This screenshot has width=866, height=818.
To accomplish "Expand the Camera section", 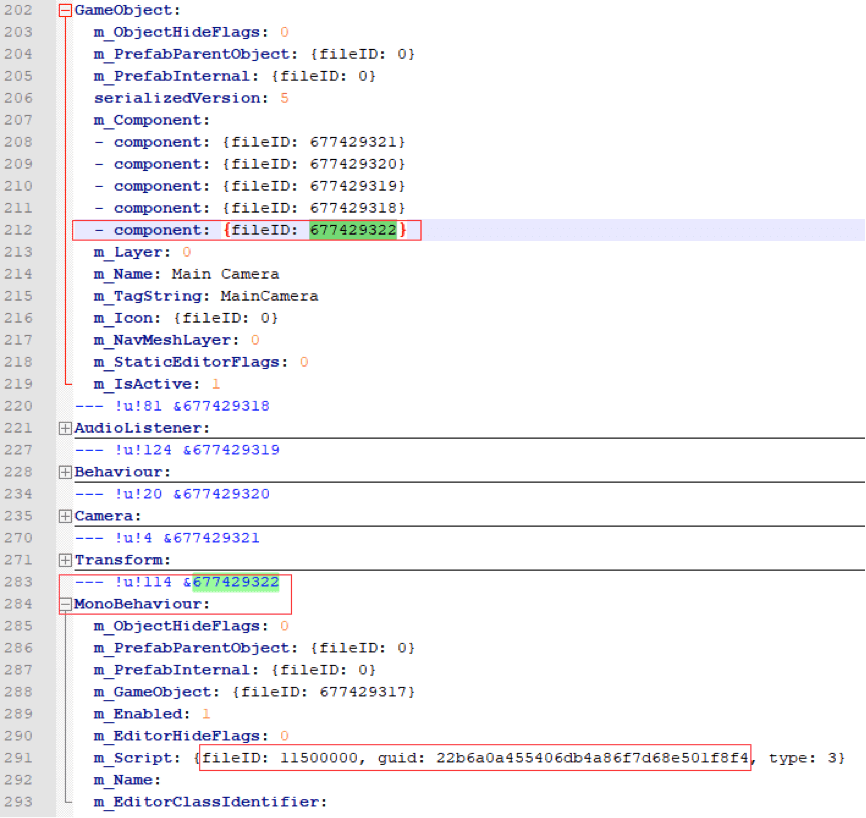I will coord(64,515).
